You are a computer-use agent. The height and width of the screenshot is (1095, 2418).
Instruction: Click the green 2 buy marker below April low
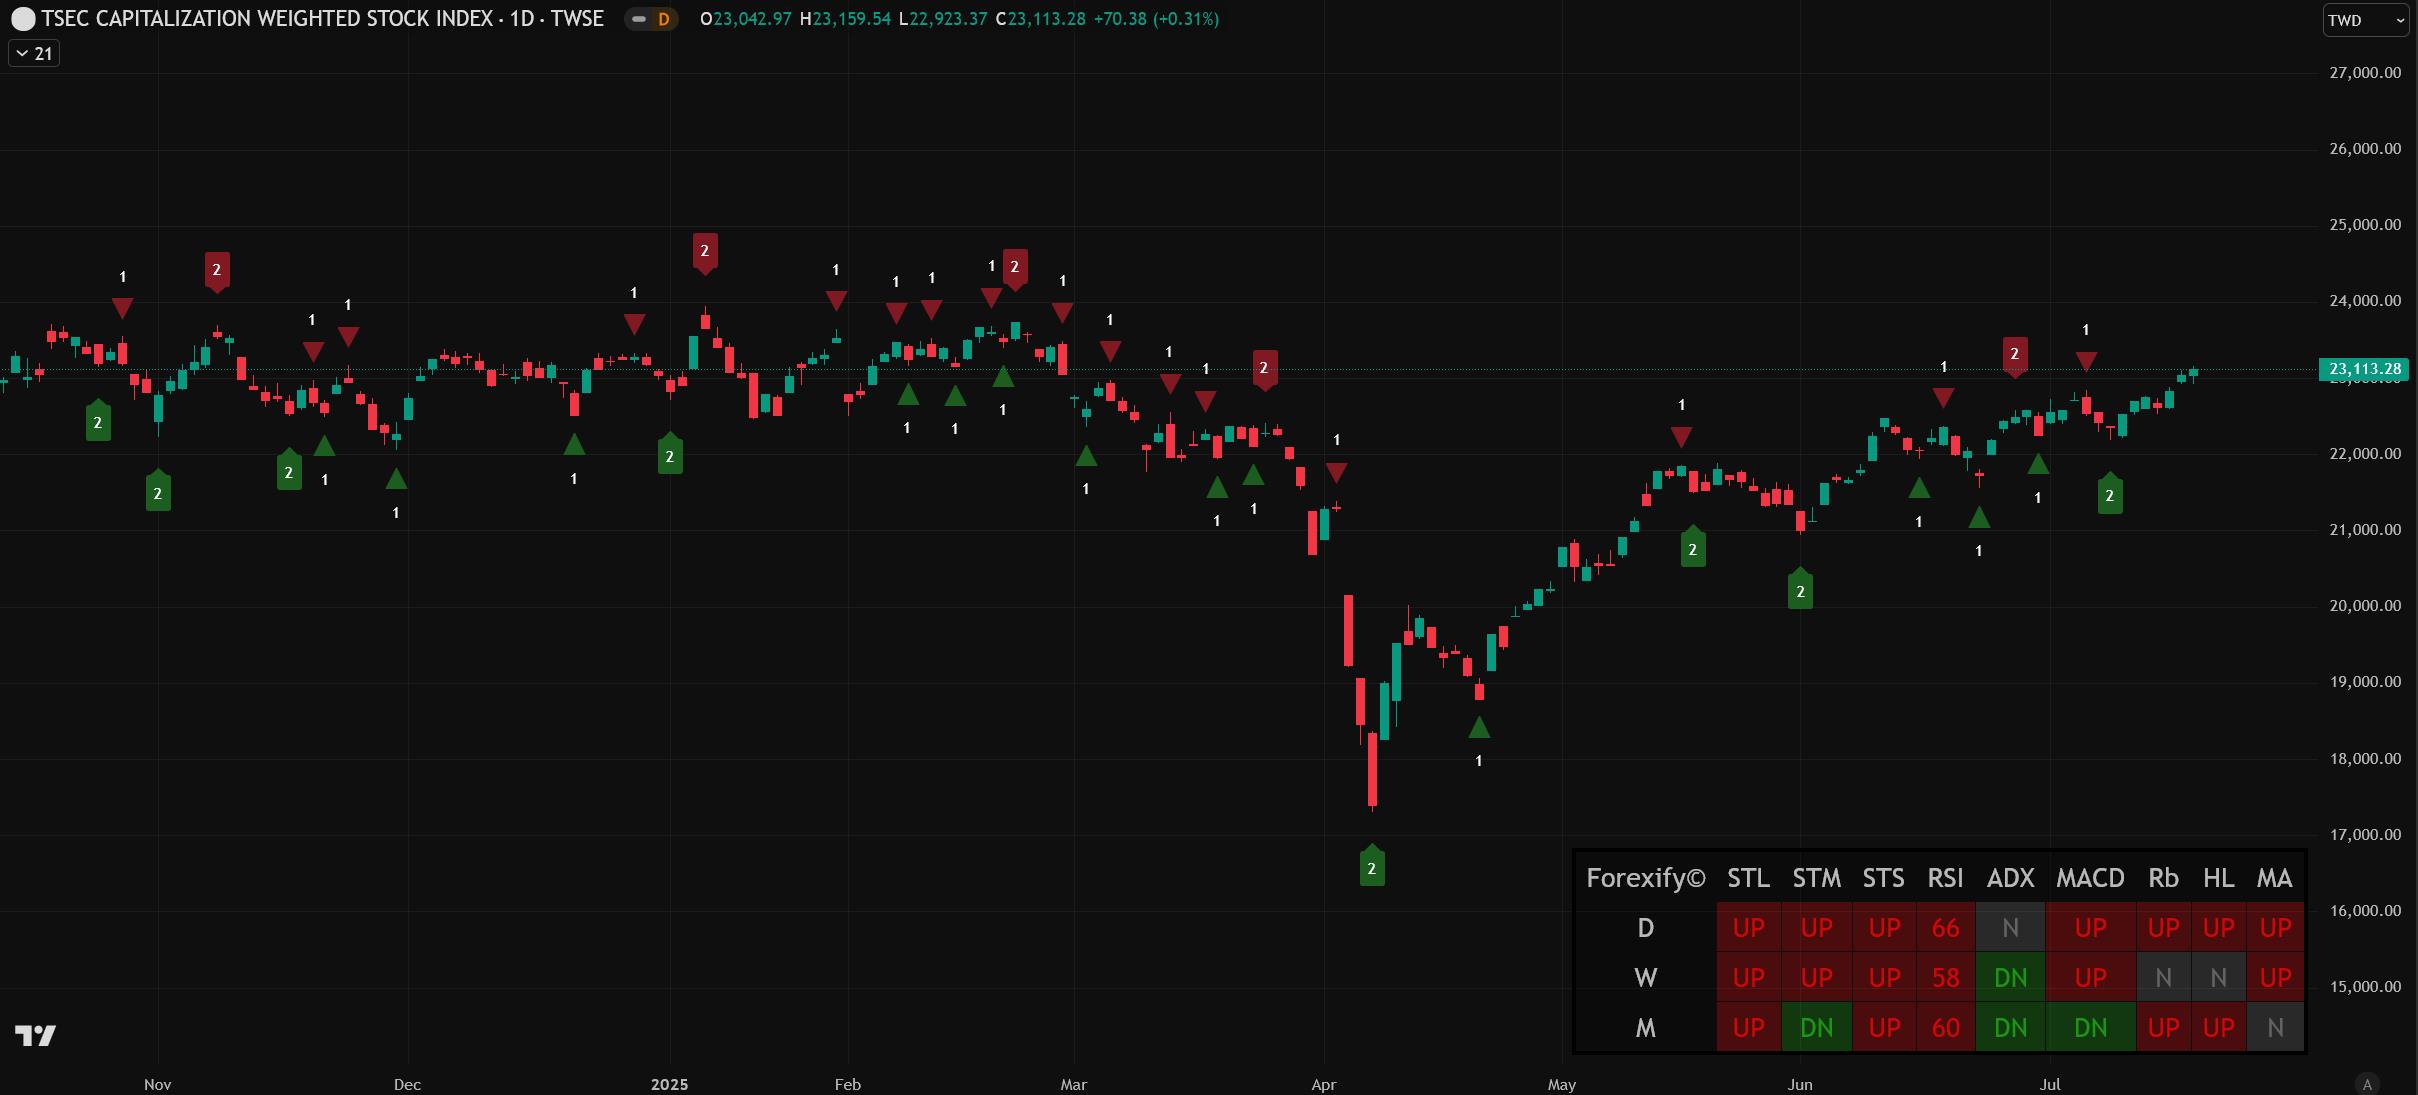pos(1372,867)
